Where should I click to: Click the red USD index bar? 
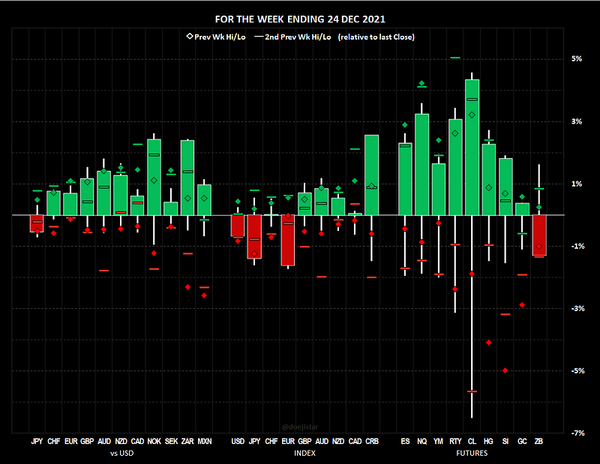point(238,226)
